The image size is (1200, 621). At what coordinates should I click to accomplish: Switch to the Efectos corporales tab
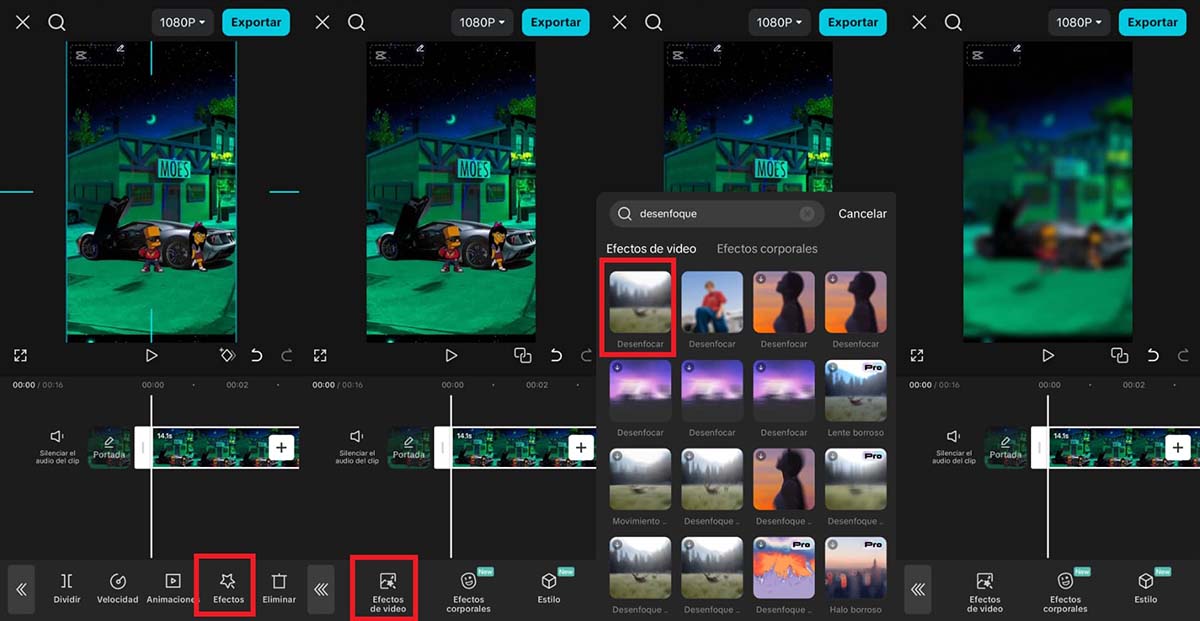coord(767,249)
